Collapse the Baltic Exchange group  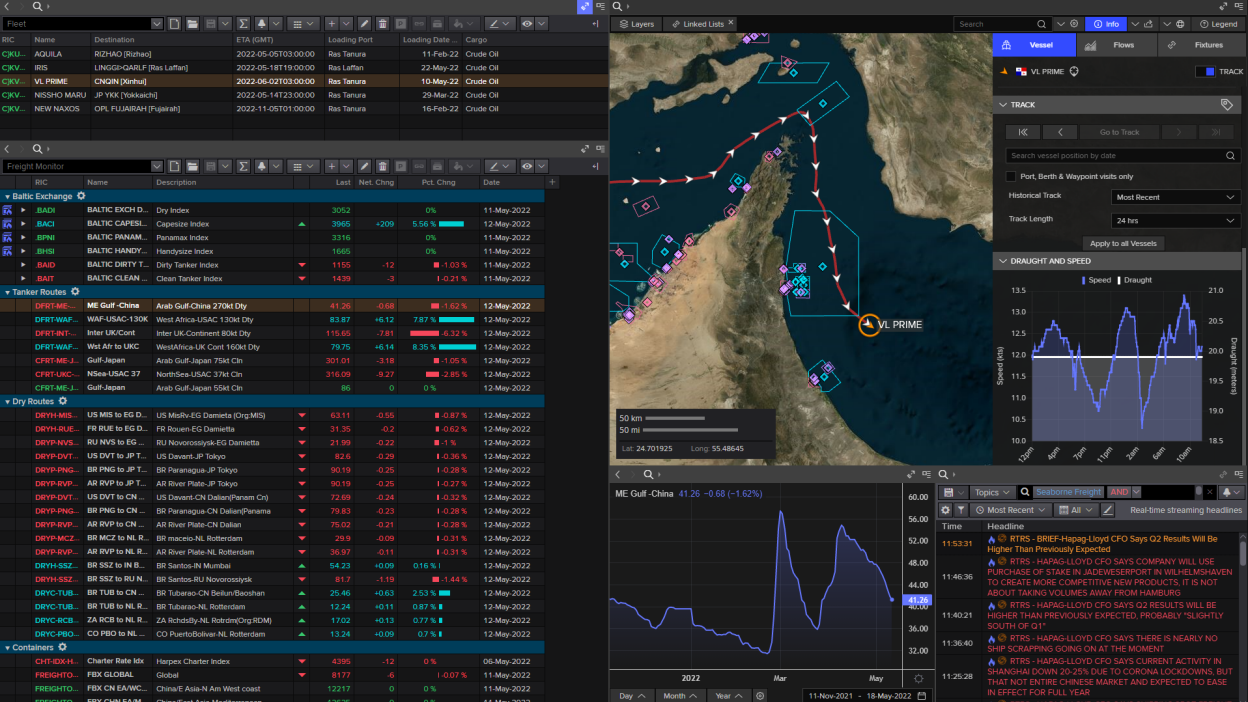coord(7,196)
